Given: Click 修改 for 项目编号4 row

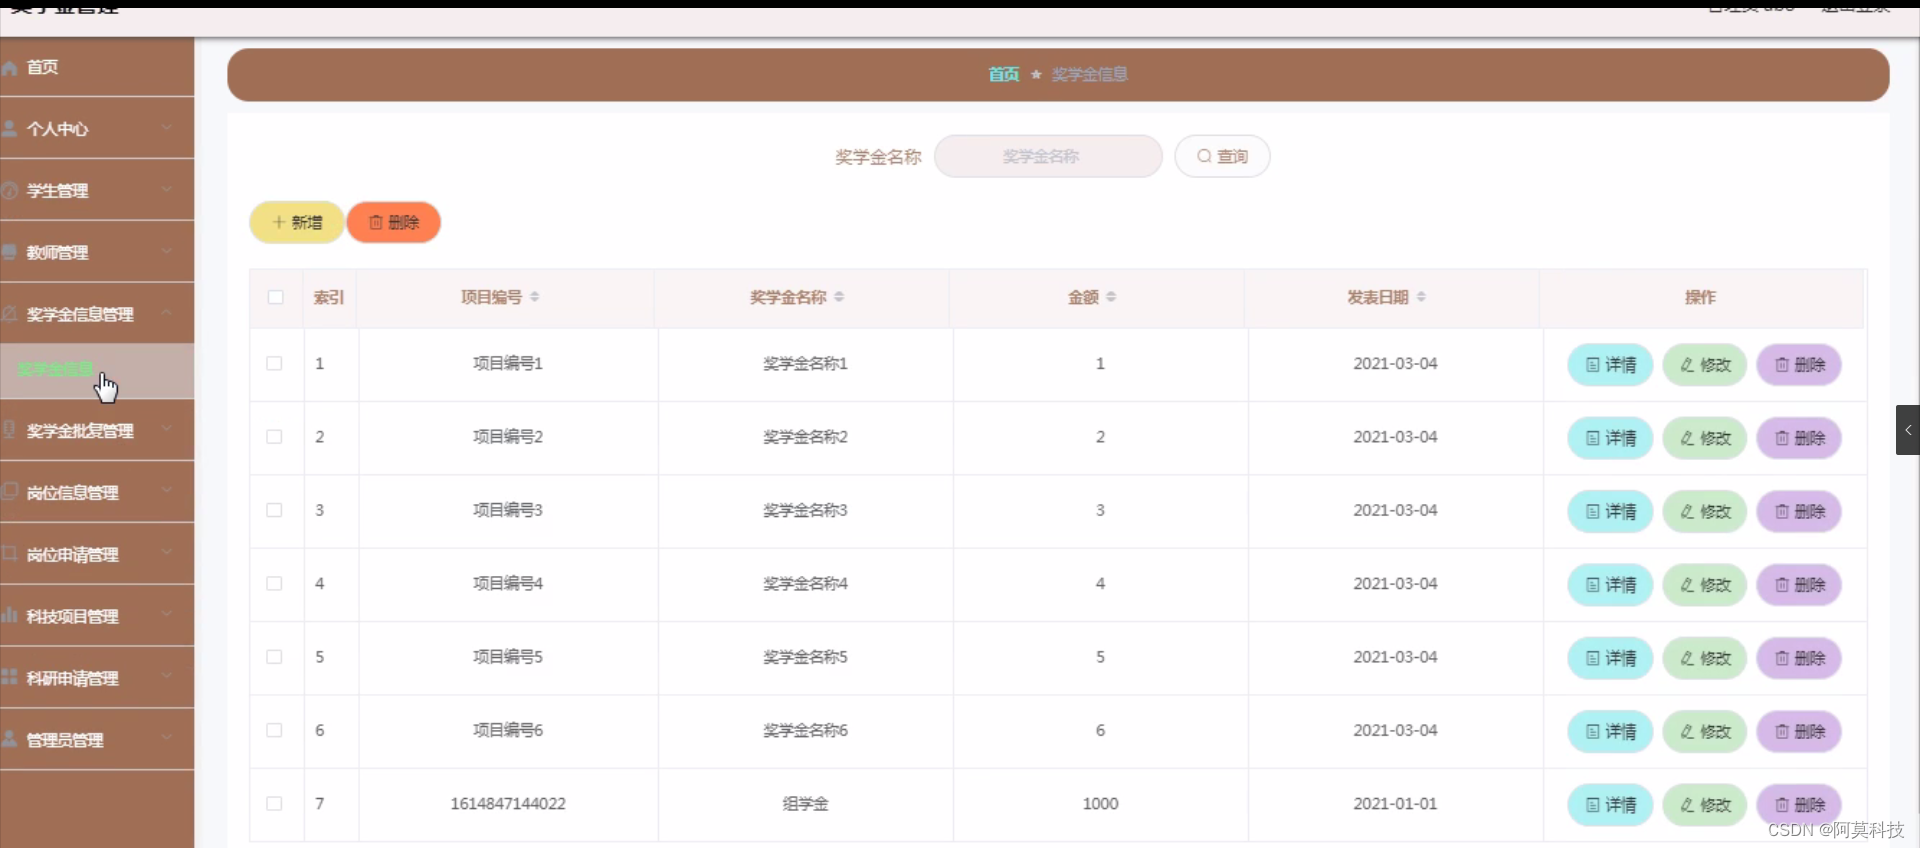Looking at the screenshot, I should (1705, 585).
